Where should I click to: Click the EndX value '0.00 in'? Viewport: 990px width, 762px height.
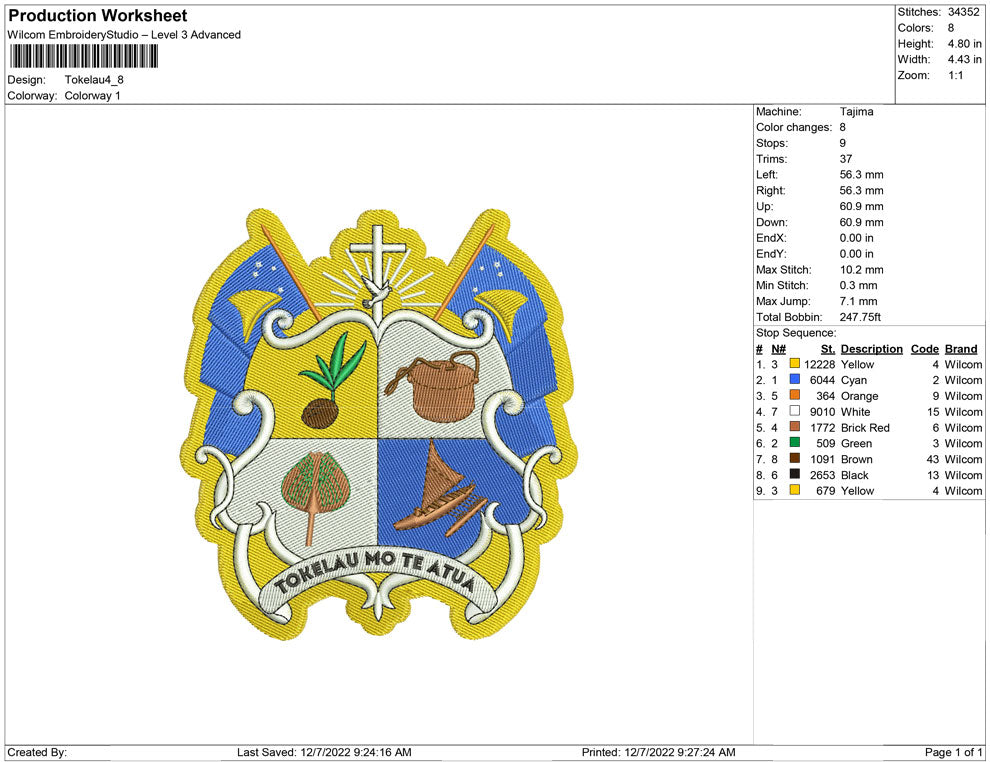click(x=857, y=238)
